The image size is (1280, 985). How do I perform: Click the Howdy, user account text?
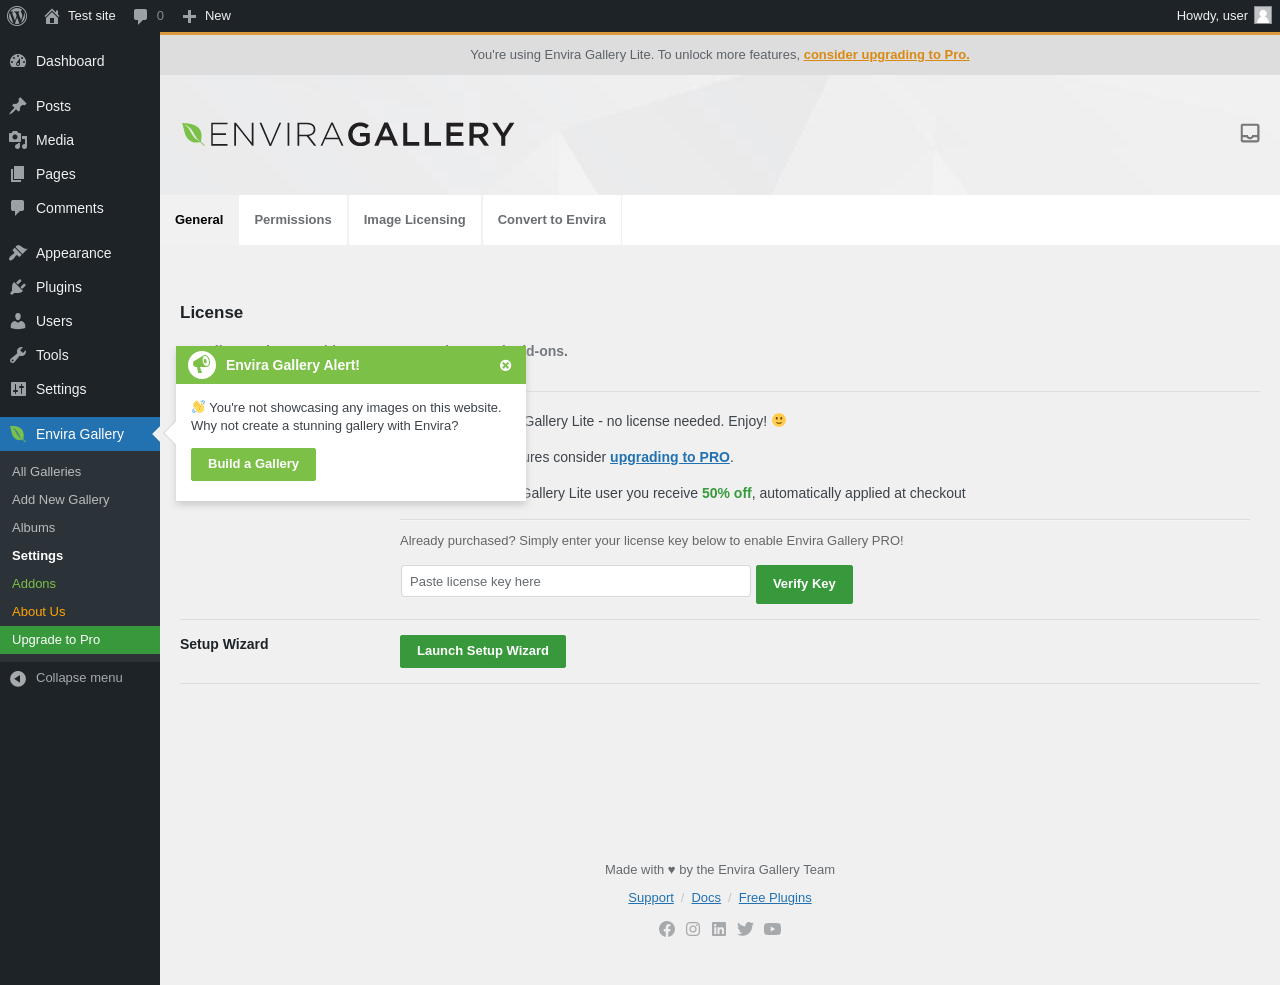coord(1212,16)
